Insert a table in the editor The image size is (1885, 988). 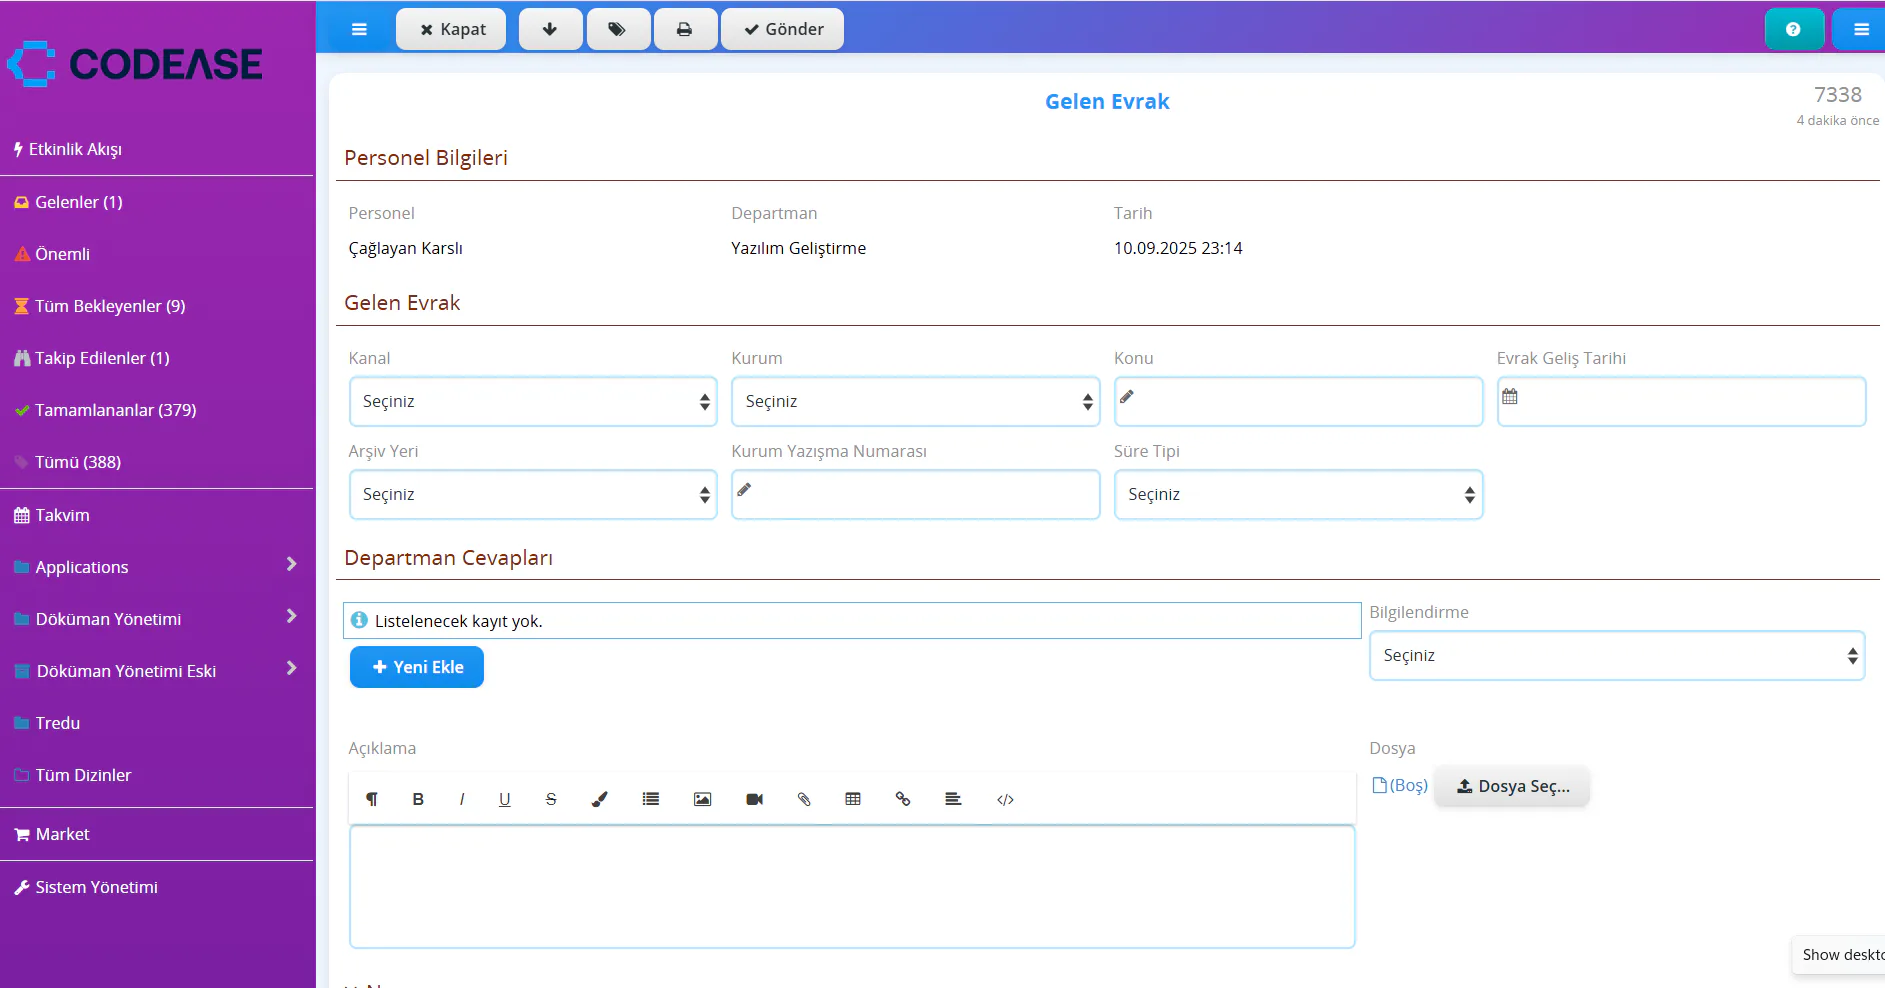coord(853,799)
